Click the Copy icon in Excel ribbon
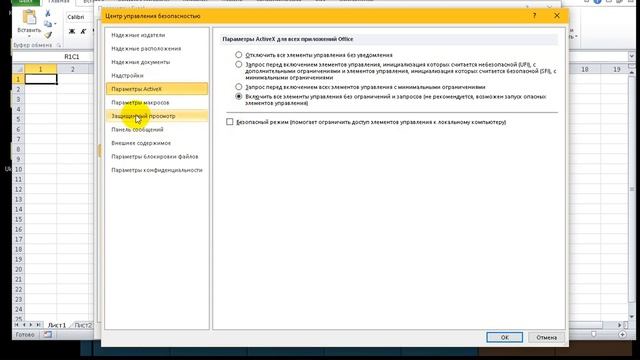This screenshot has width=640, height=360. (x=48, y=24)
